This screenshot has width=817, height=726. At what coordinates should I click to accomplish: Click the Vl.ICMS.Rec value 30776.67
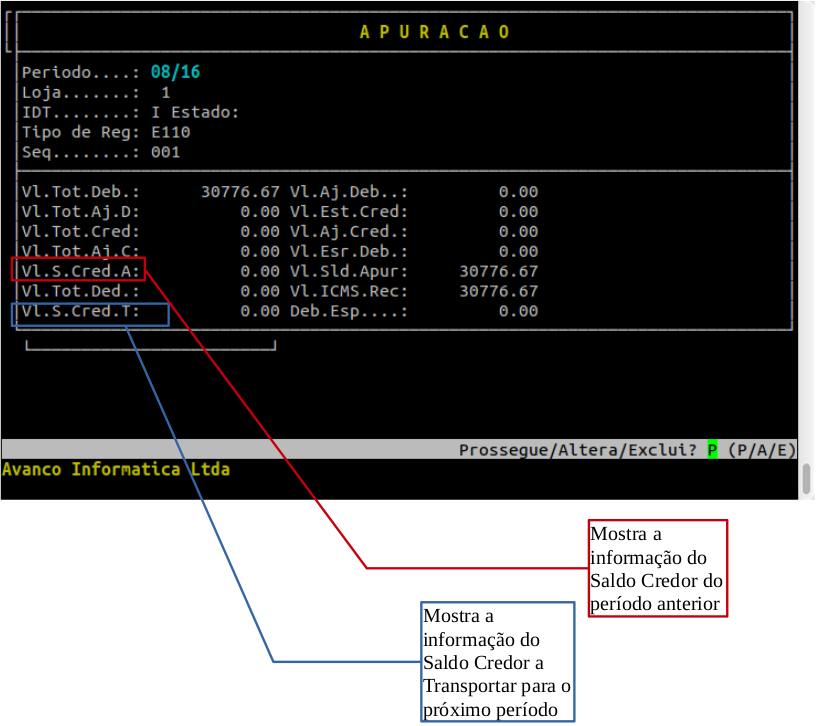coord(498,291)
